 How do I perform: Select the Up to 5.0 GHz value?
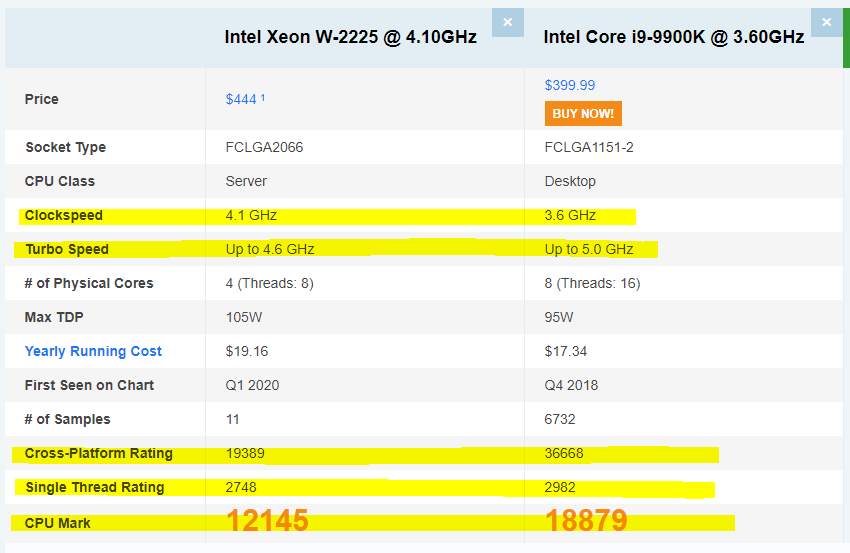click(589, 249)
